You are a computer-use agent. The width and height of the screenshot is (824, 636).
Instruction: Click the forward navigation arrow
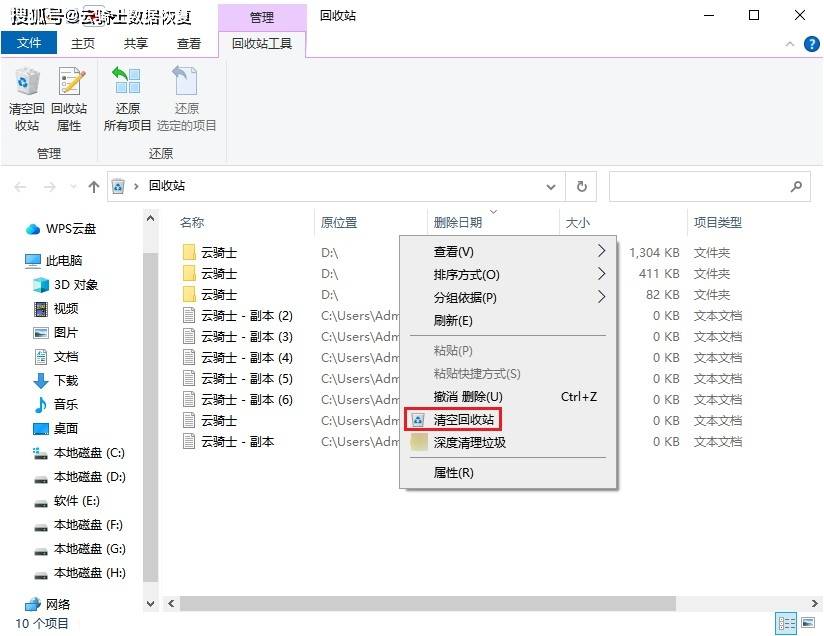[x=49, y=187]
